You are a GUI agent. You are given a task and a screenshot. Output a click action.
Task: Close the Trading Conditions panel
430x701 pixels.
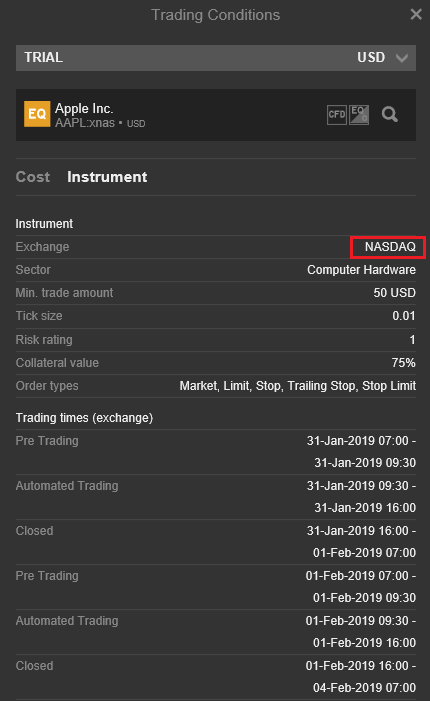(416, 14)
